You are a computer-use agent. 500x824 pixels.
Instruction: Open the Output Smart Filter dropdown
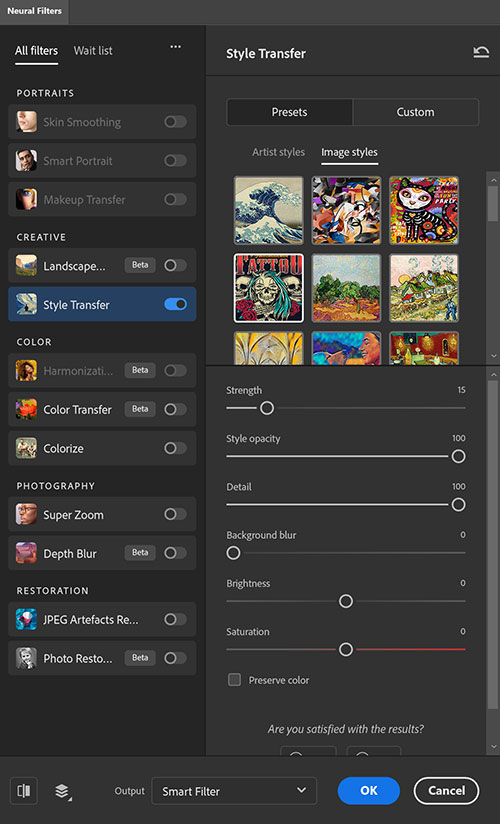234,791
